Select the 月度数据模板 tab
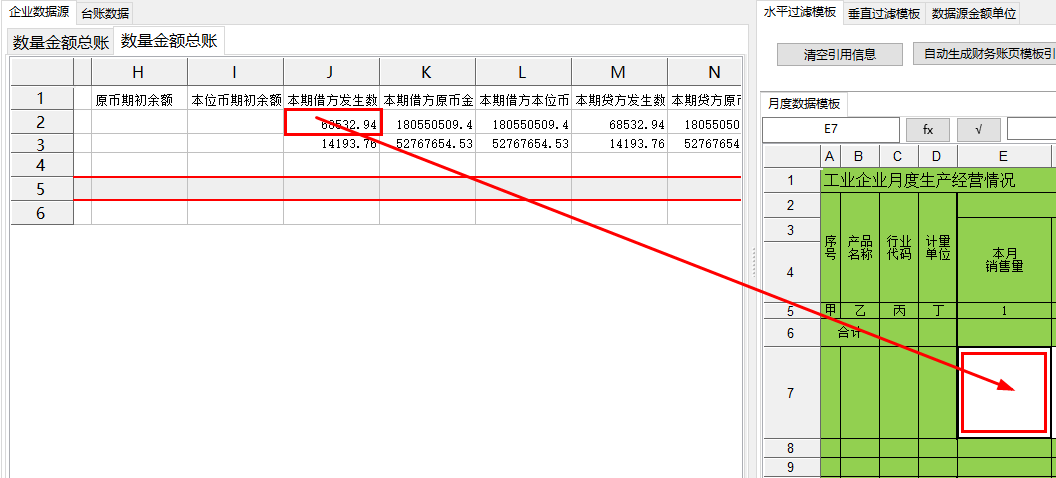Screen dimensions: 1056x478 pyautogui.click(x=804, y=104)
